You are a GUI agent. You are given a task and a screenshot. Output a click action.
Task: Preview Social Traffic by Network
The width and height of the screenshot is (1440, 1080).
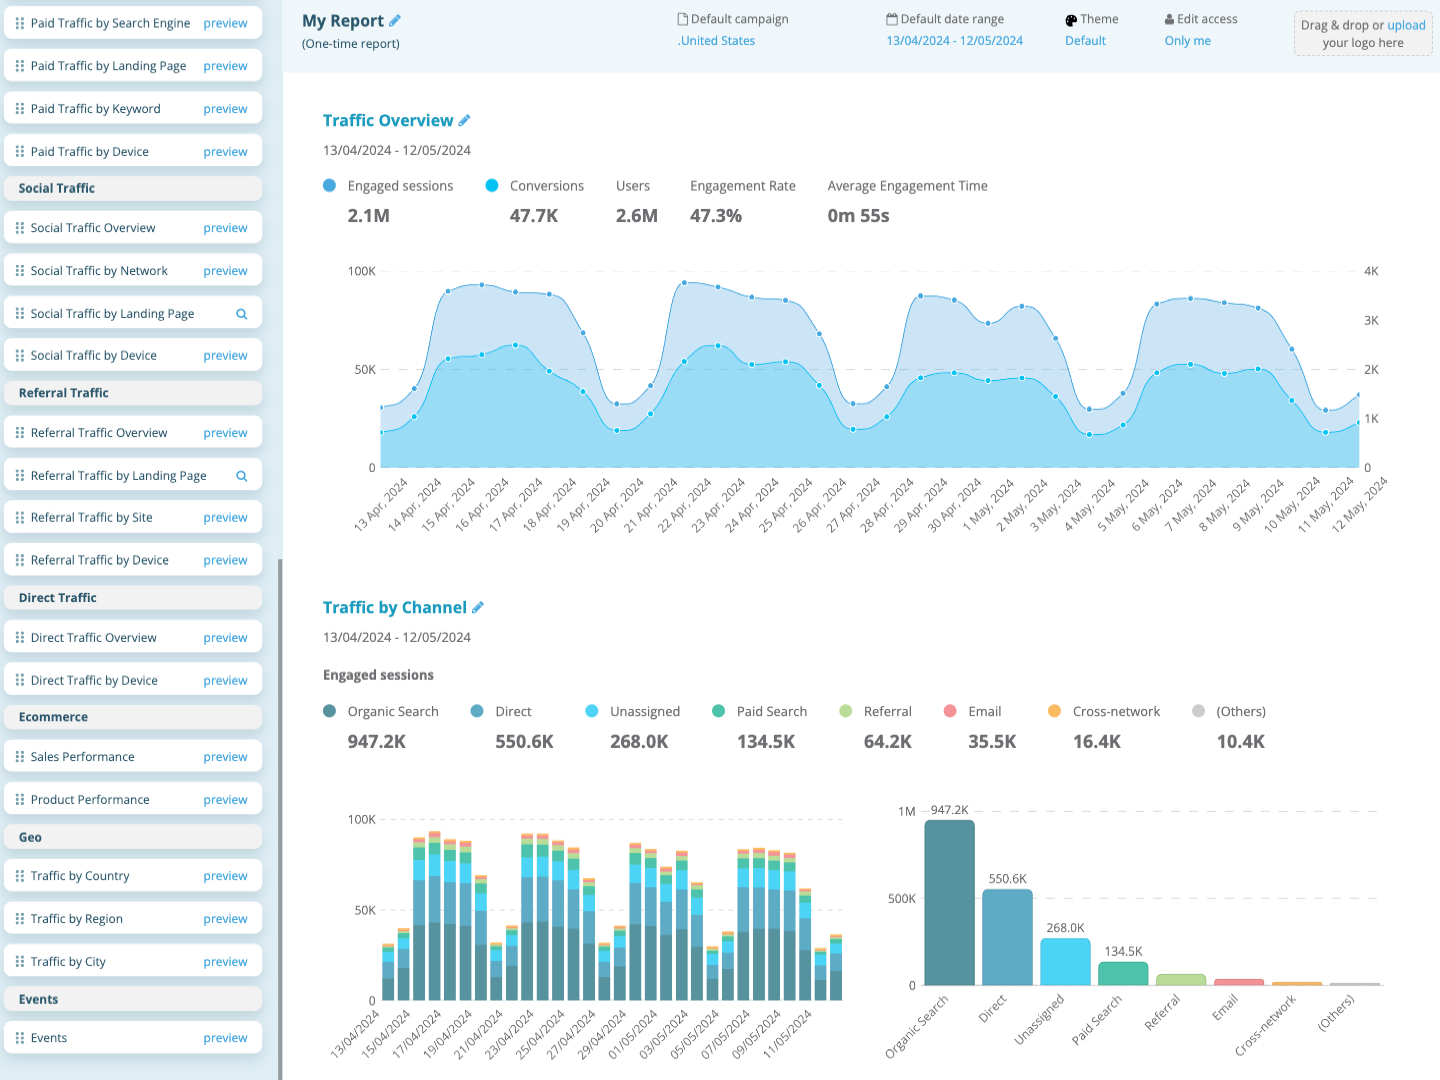pos(225,271)
